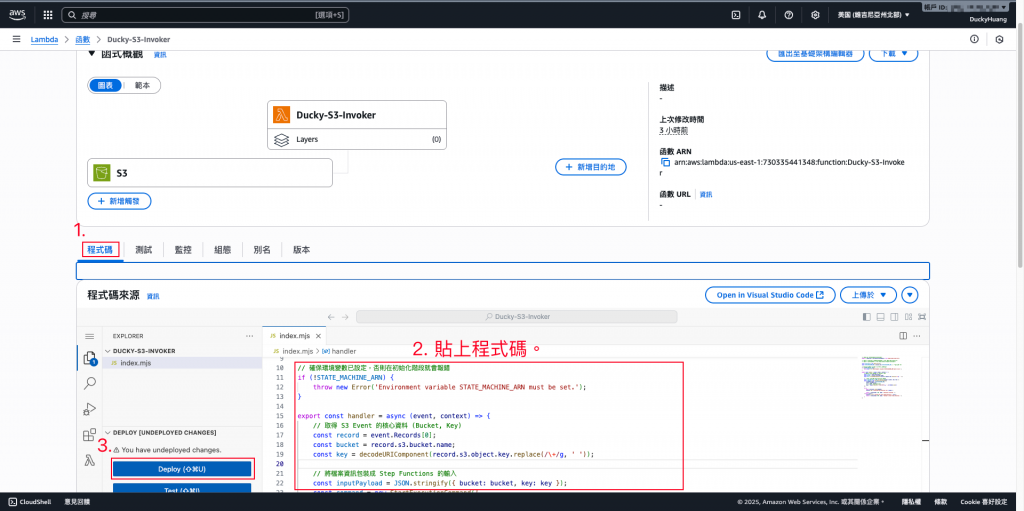This screenshot has width=1024, height=511.
Task: Click the split editor icon
Action: pos(903,336)
